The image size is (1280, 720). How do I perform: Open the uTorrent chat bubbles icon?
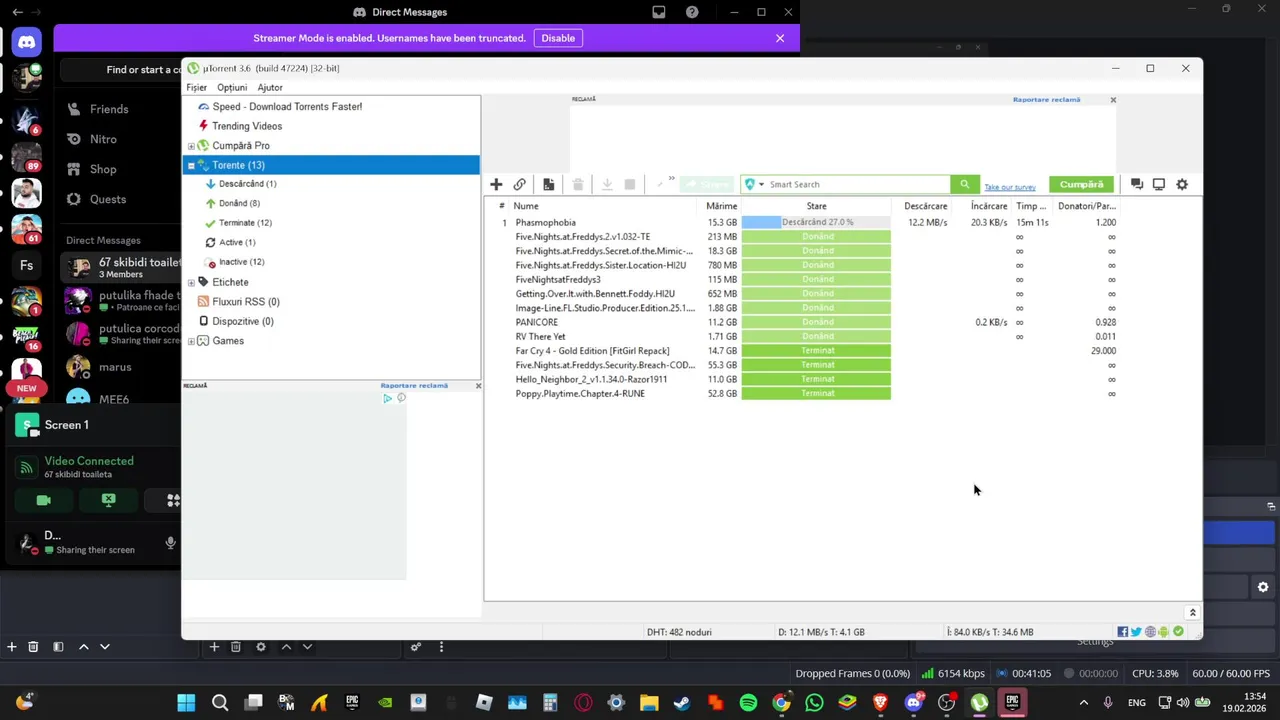(1136, 184)
